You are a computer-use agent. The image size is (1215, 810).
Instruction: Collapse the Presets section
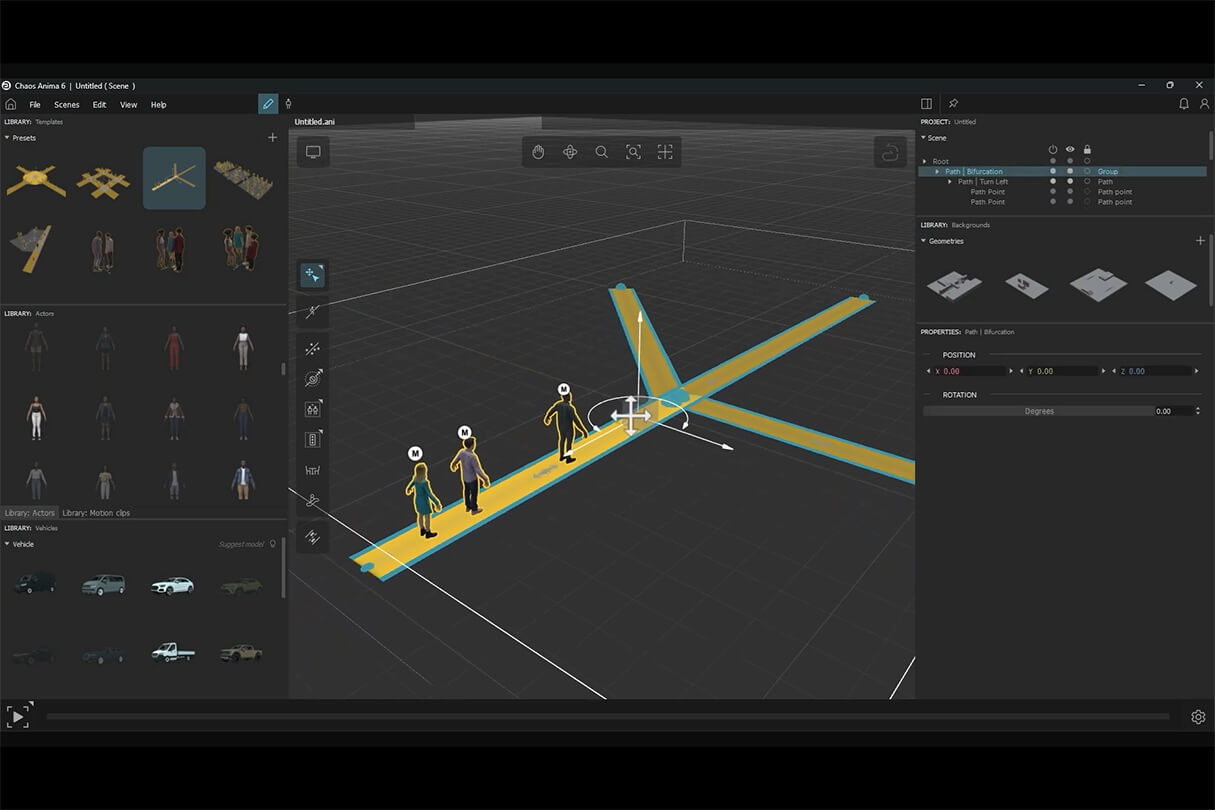pyautogui.click(x=7, y=138)
